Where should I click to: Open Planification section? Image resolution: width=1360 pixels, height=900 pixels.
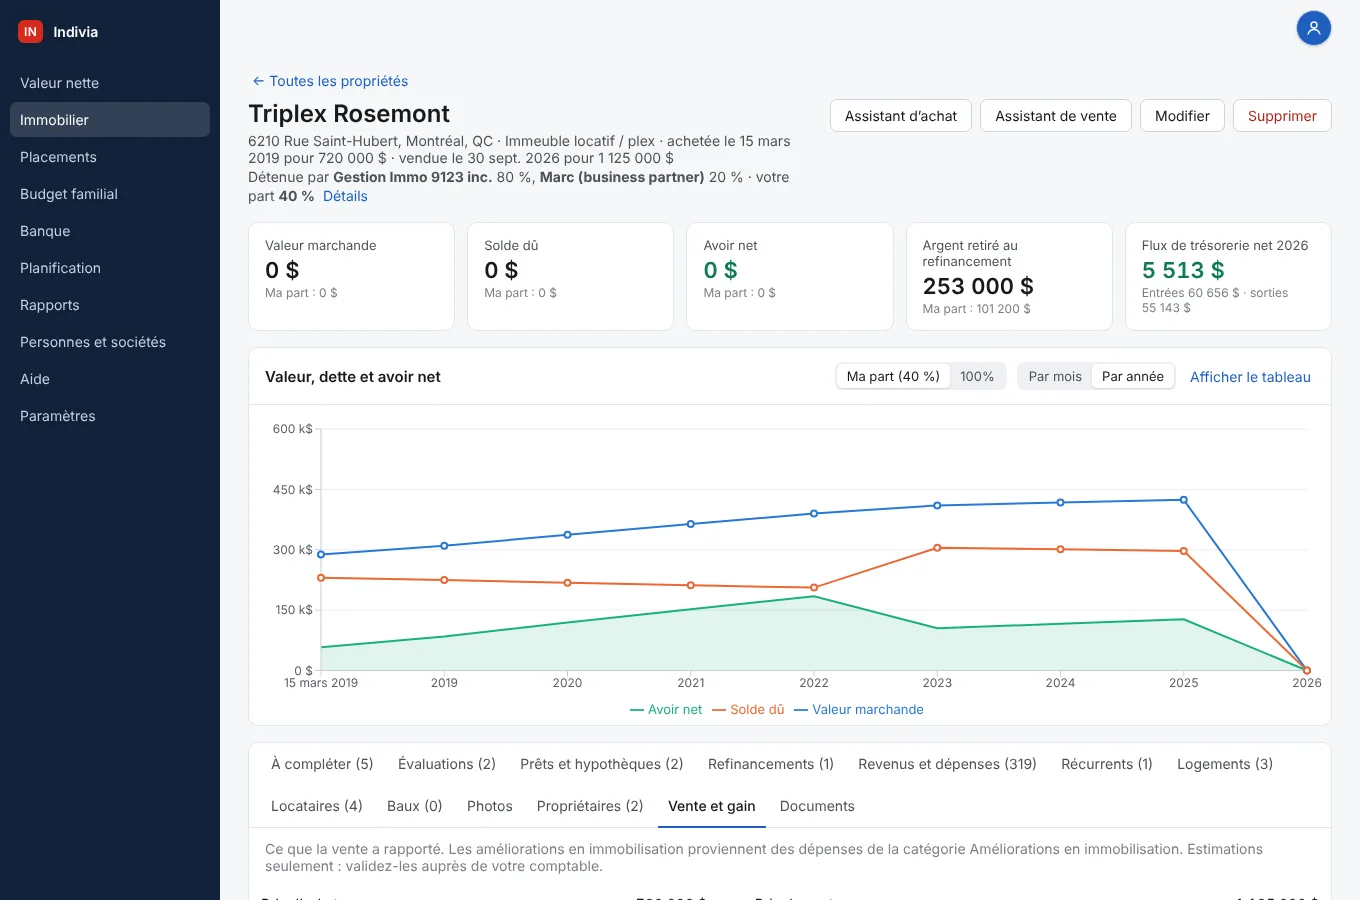coord(110,268)
